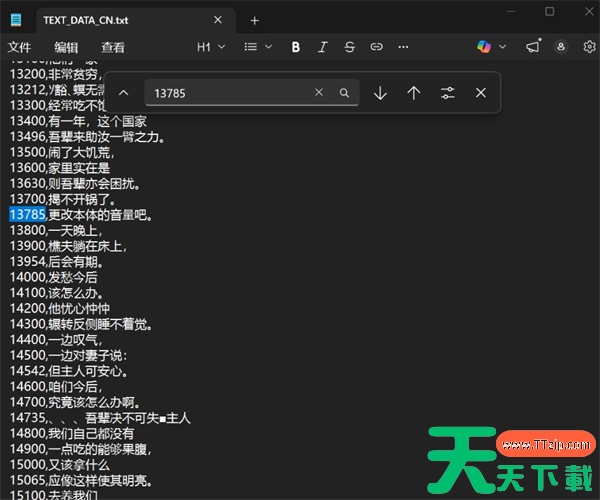This screenshot has width=600, height=500.
Task: Open the 文件 menu
Action: (20, 47)
